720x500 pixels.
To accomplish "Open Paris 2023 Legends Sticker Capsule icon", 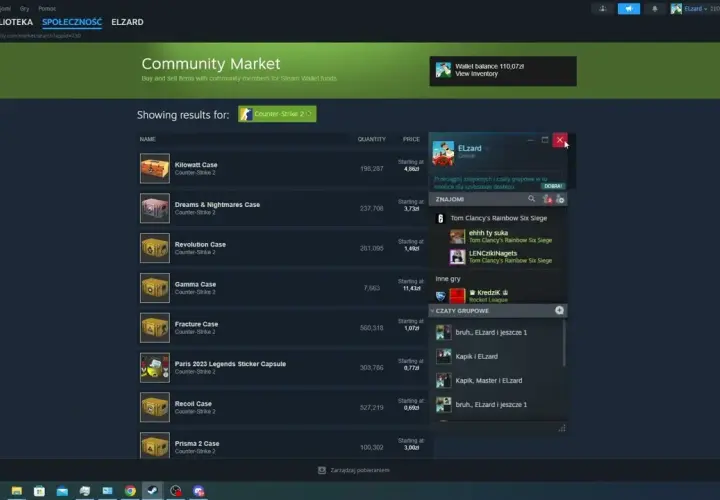I will coord(155,368).
